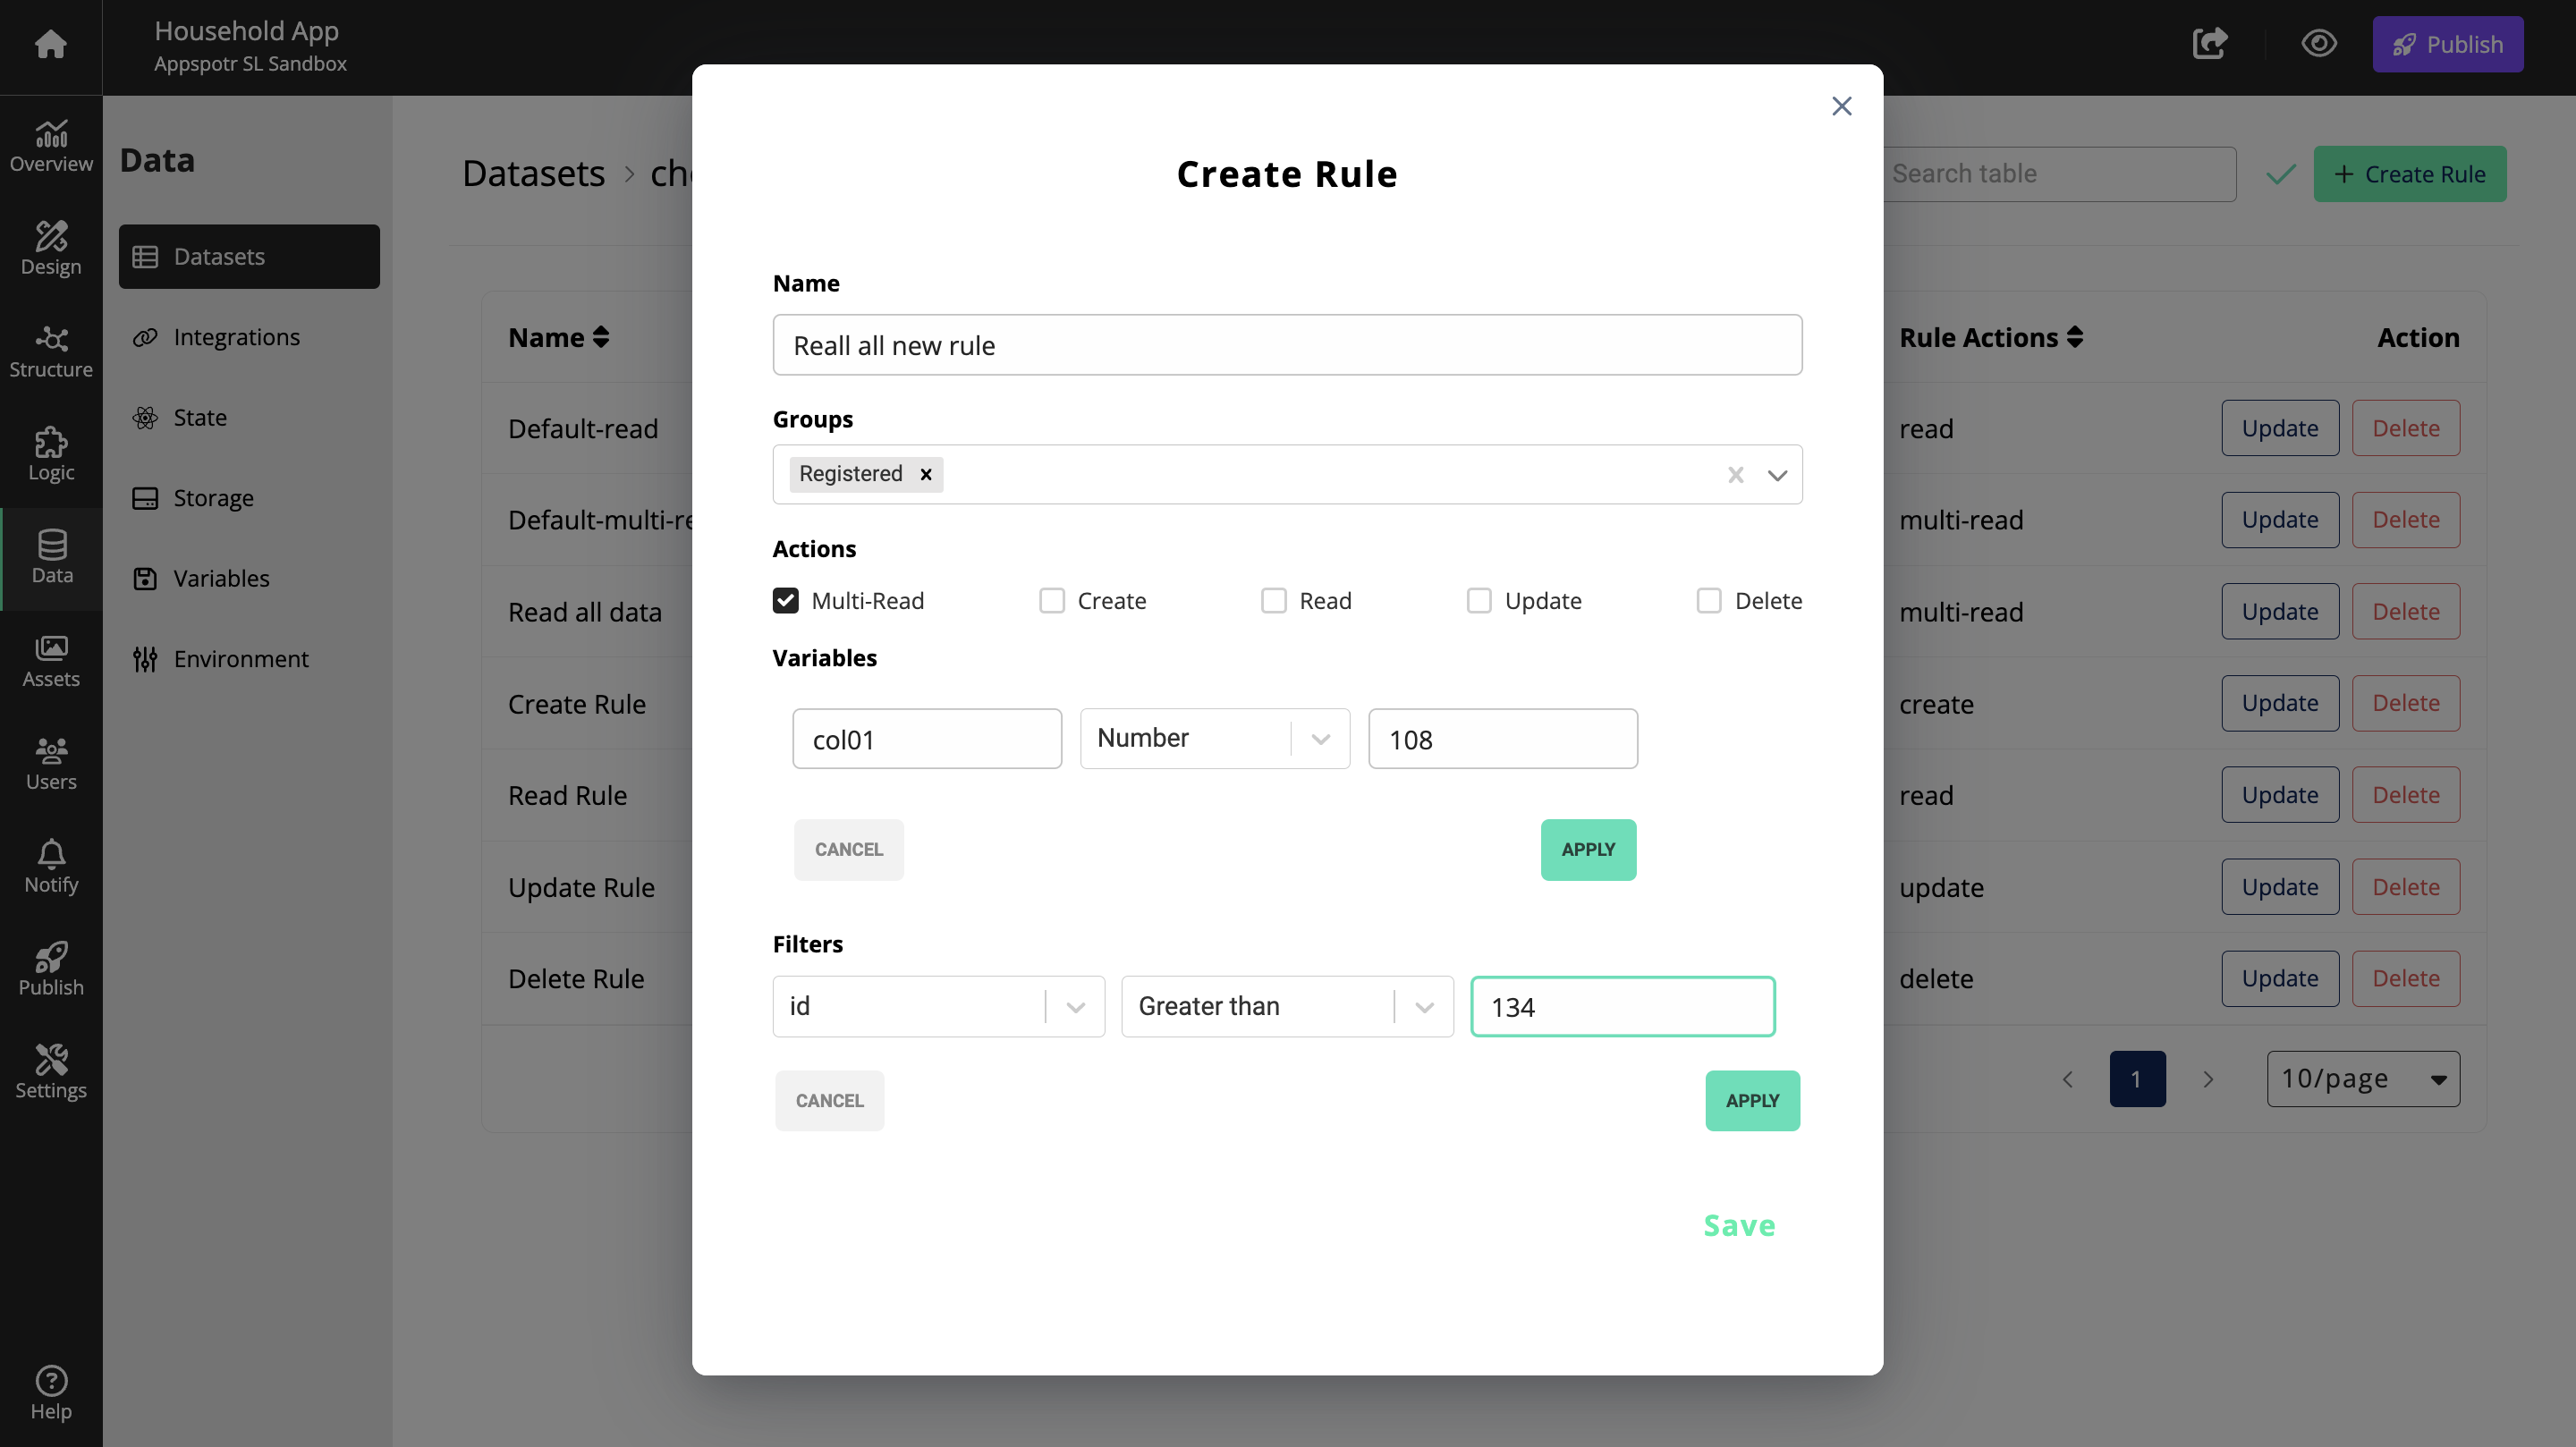Screen dimensions: 2576x1447
Task: Click the variable name col01 field
Action: (x=926, y=739)
